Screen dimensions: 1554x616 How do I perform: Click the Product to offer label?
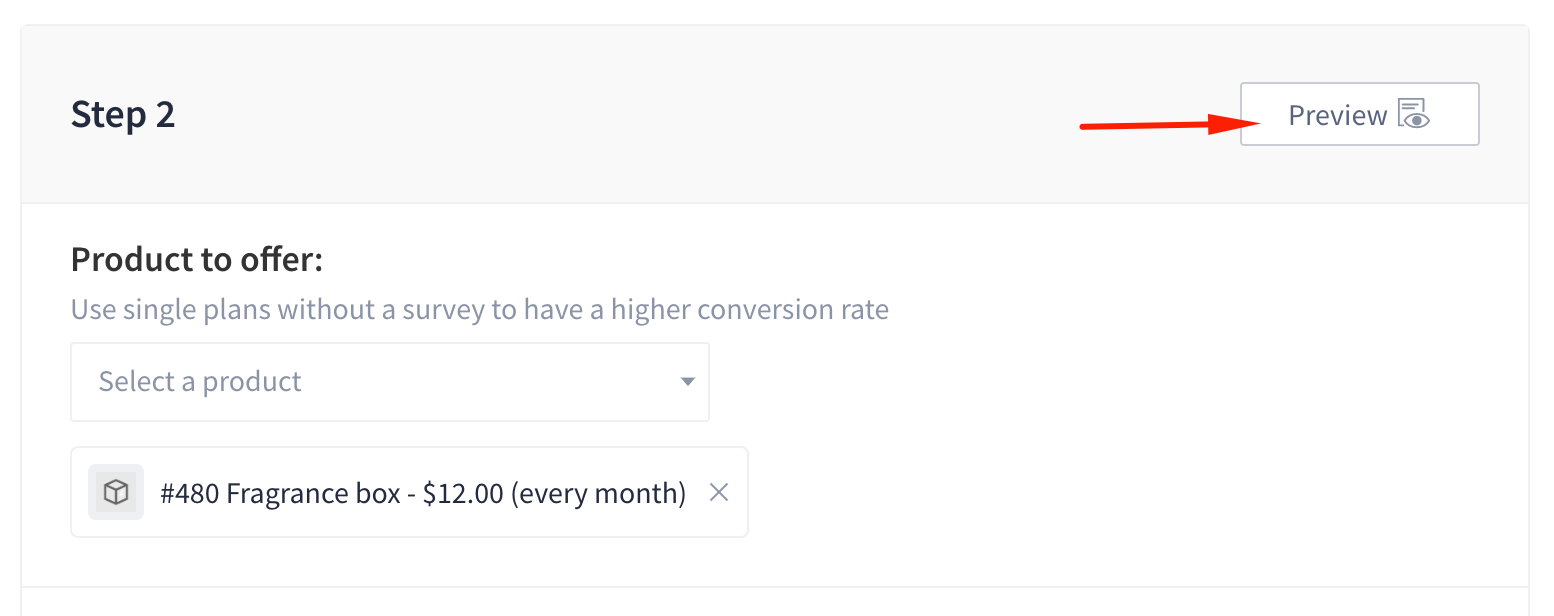point(197,260)
